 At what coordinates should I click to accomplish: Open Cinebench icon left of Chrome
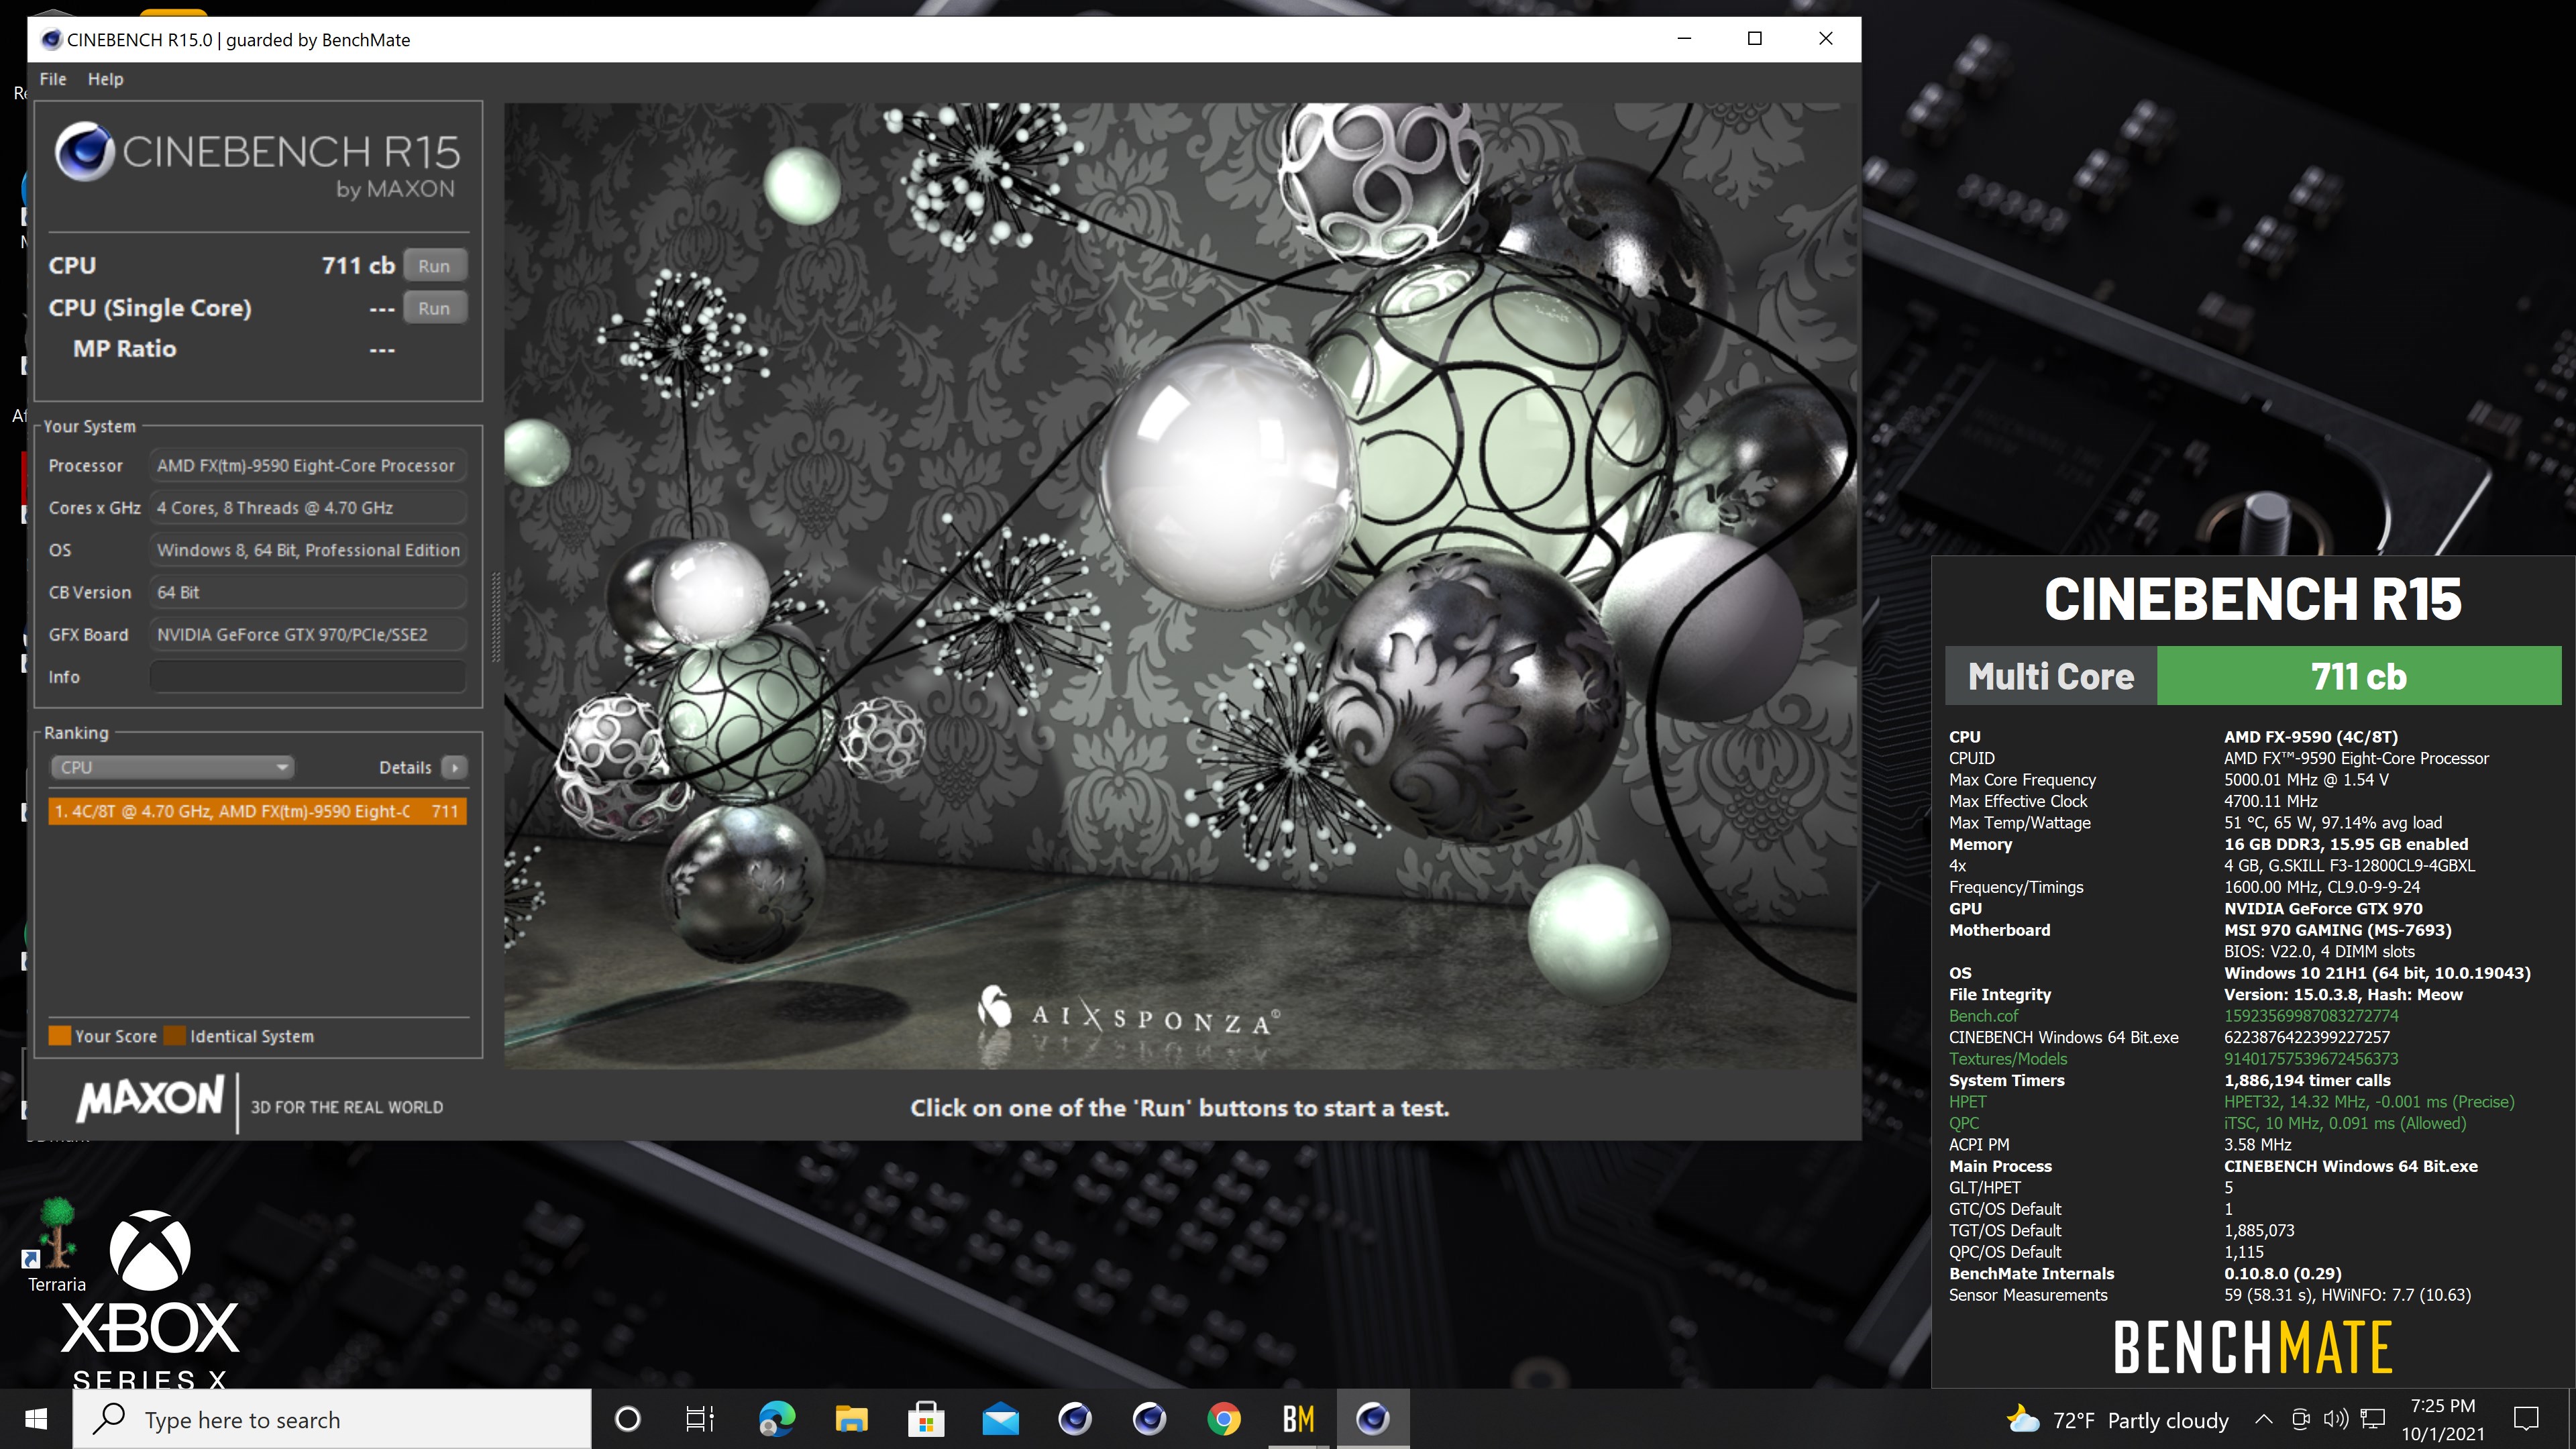[x=1149, y=1419]
